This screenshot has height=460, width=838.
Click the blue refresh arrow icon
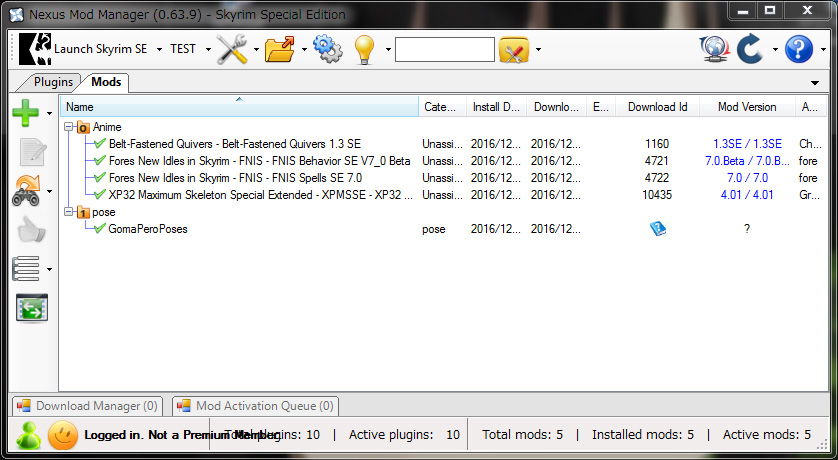coord(750,49)
